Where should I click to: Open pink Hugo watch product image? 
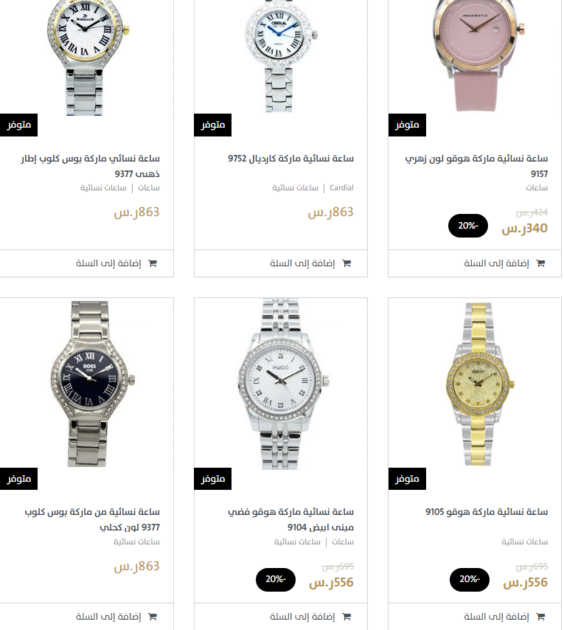click(476, 54)
